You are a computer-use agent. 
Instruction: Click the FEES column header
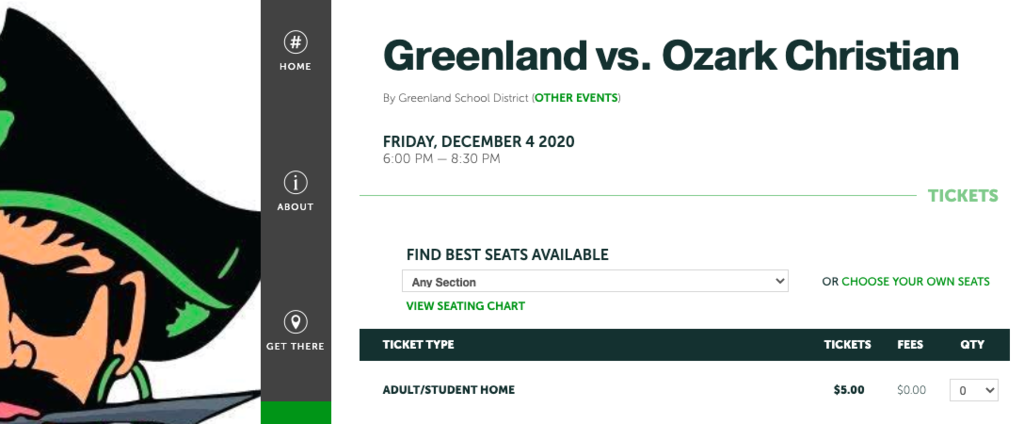[910, 344]
